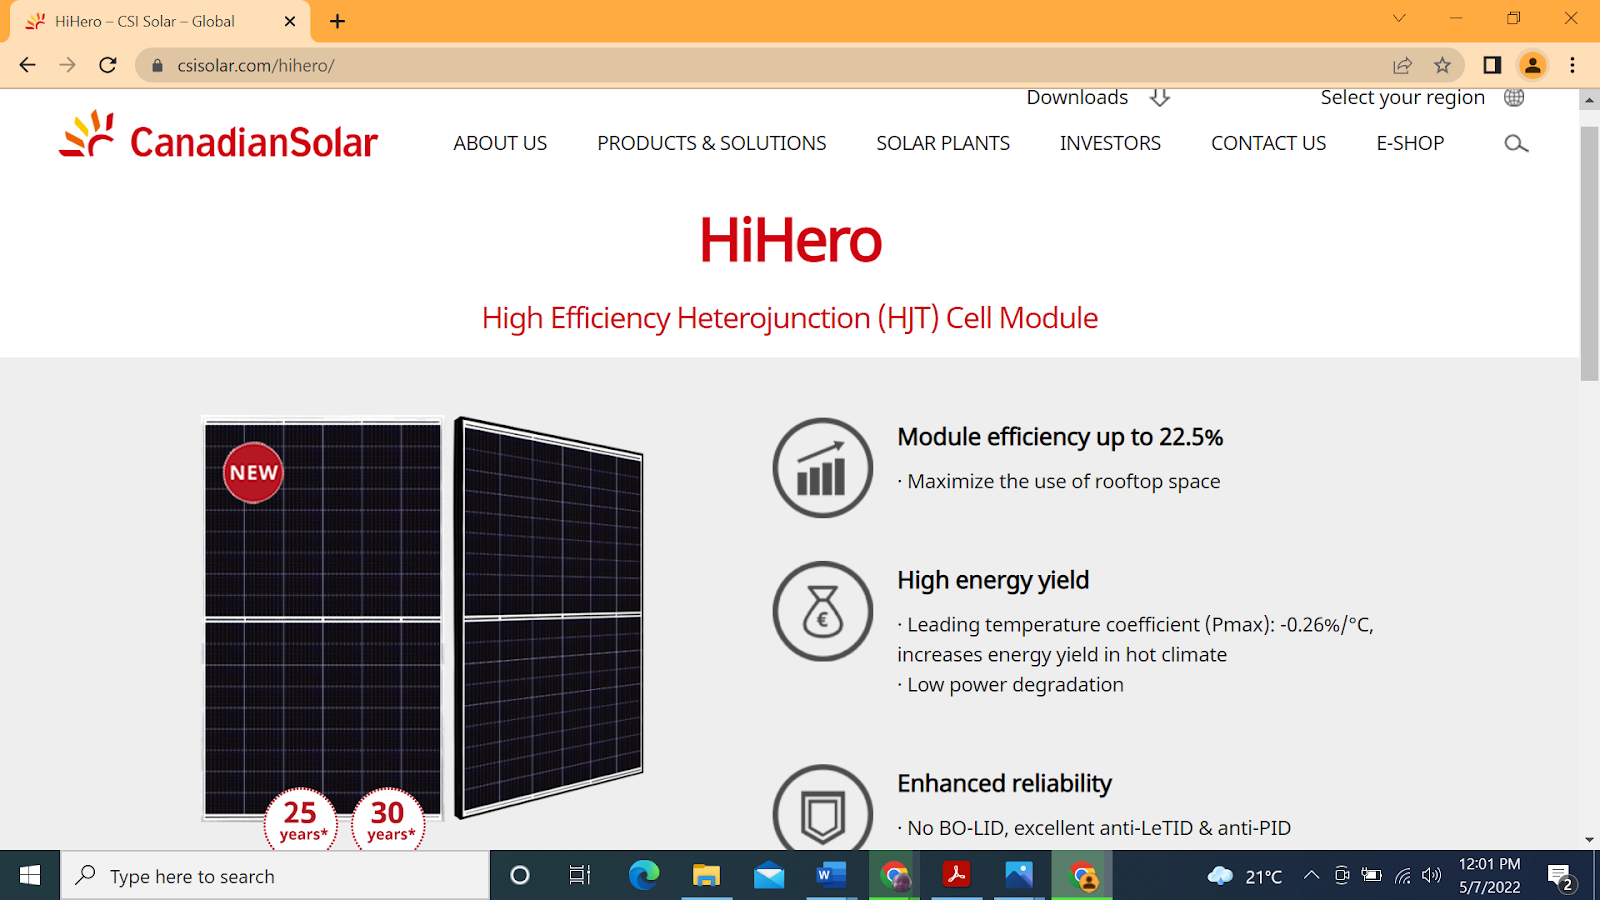Open Task View on taskbar
The image size is (1600, 900).
(580, 876)
